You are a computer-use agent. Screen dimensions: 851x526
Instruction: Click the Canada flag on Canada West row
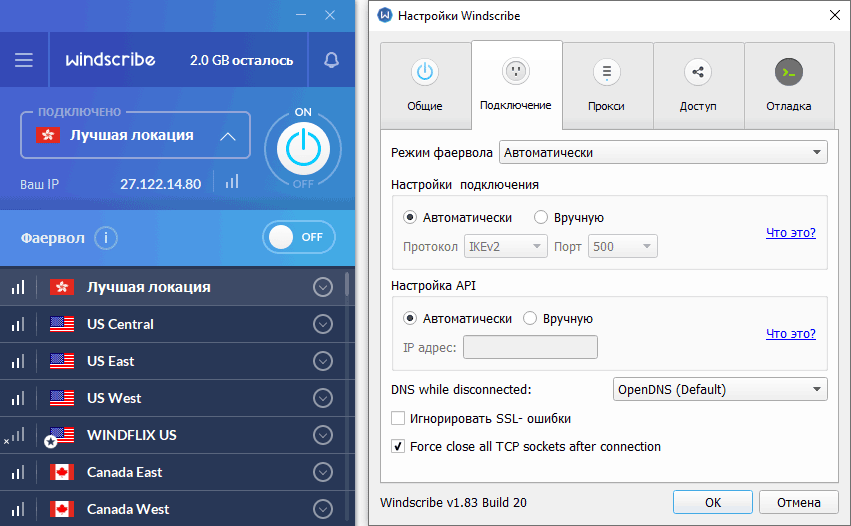(62, 509)
